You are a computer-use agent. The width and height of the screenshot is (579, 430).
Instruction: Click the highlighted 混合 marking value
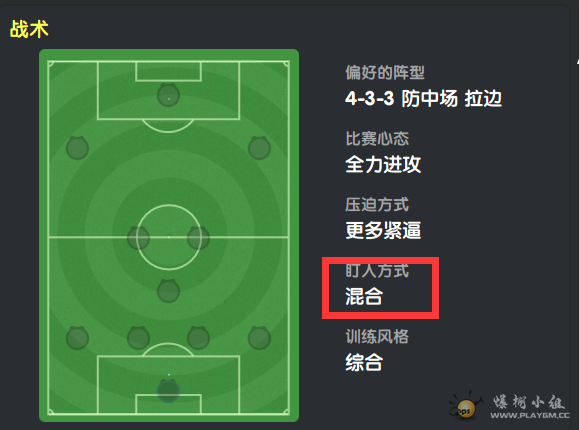pos(364,296)
